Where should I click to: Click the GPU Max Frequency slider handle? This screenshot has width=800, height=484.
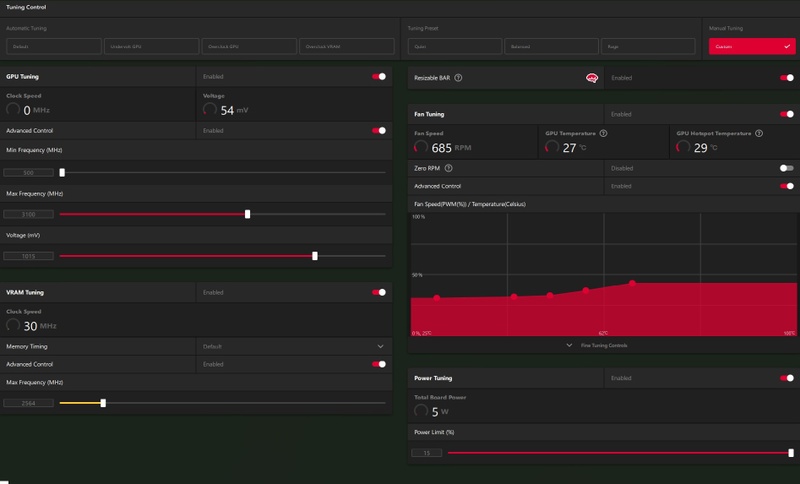point(247,214)
